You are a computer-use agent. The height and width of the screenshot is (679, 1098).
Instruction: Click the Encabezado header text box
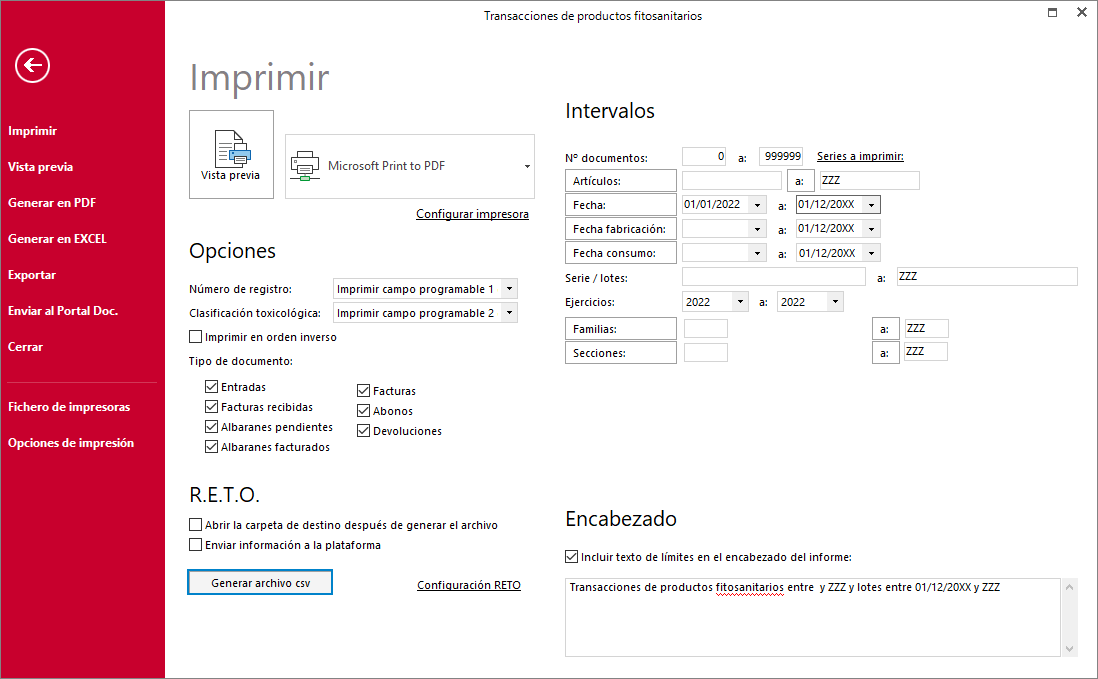tap(812, 617)
